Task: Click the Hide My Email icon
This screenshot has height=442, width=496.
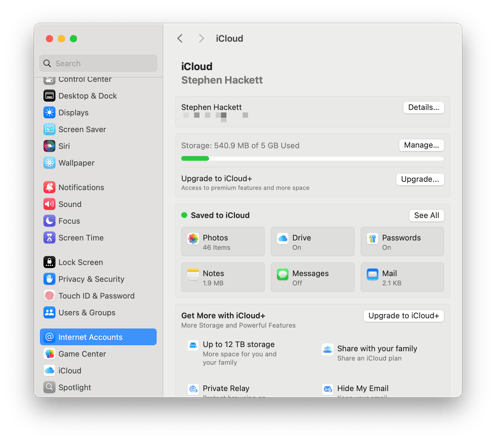Action: point(328,389)
